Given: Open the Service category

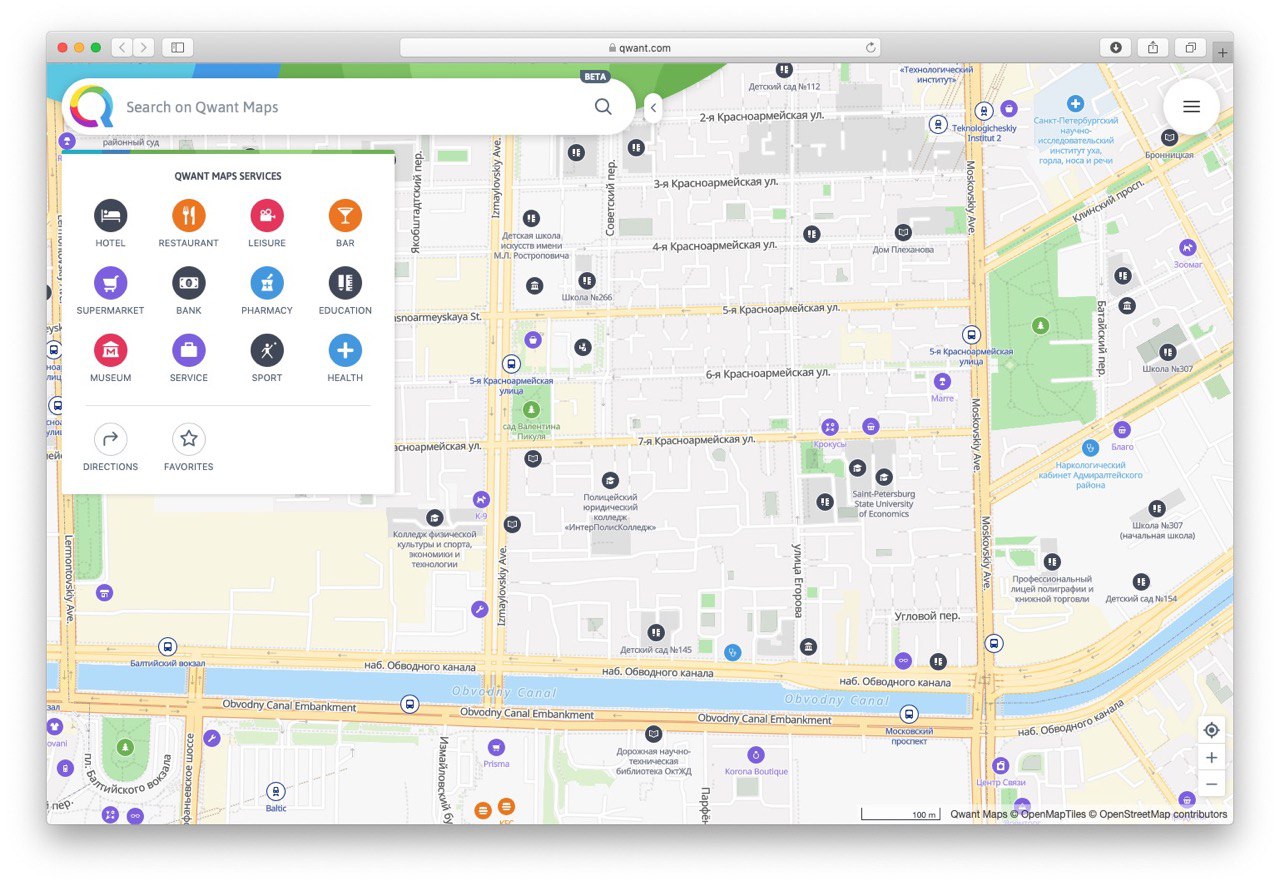Looking at the screenshot, I should pyautogui.click(x=188, y=350).
